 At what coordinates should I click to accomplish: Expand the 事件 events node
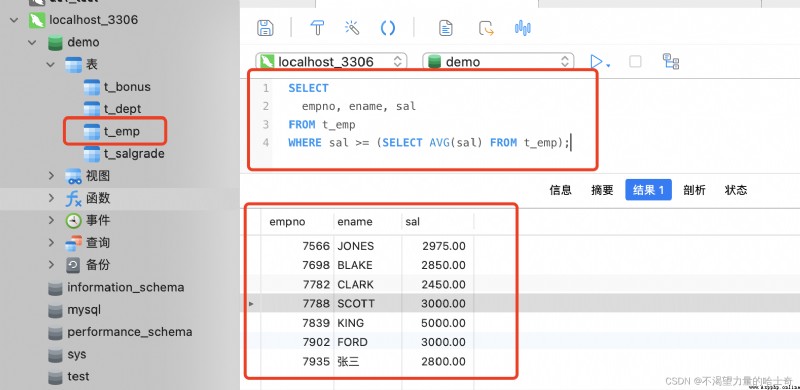click(51, 221)
